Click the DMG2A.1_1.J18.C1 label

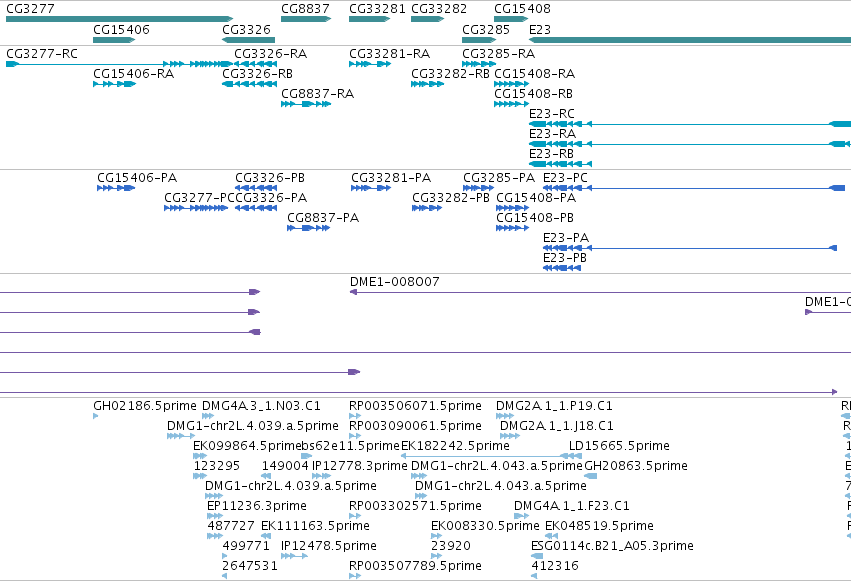557,426
